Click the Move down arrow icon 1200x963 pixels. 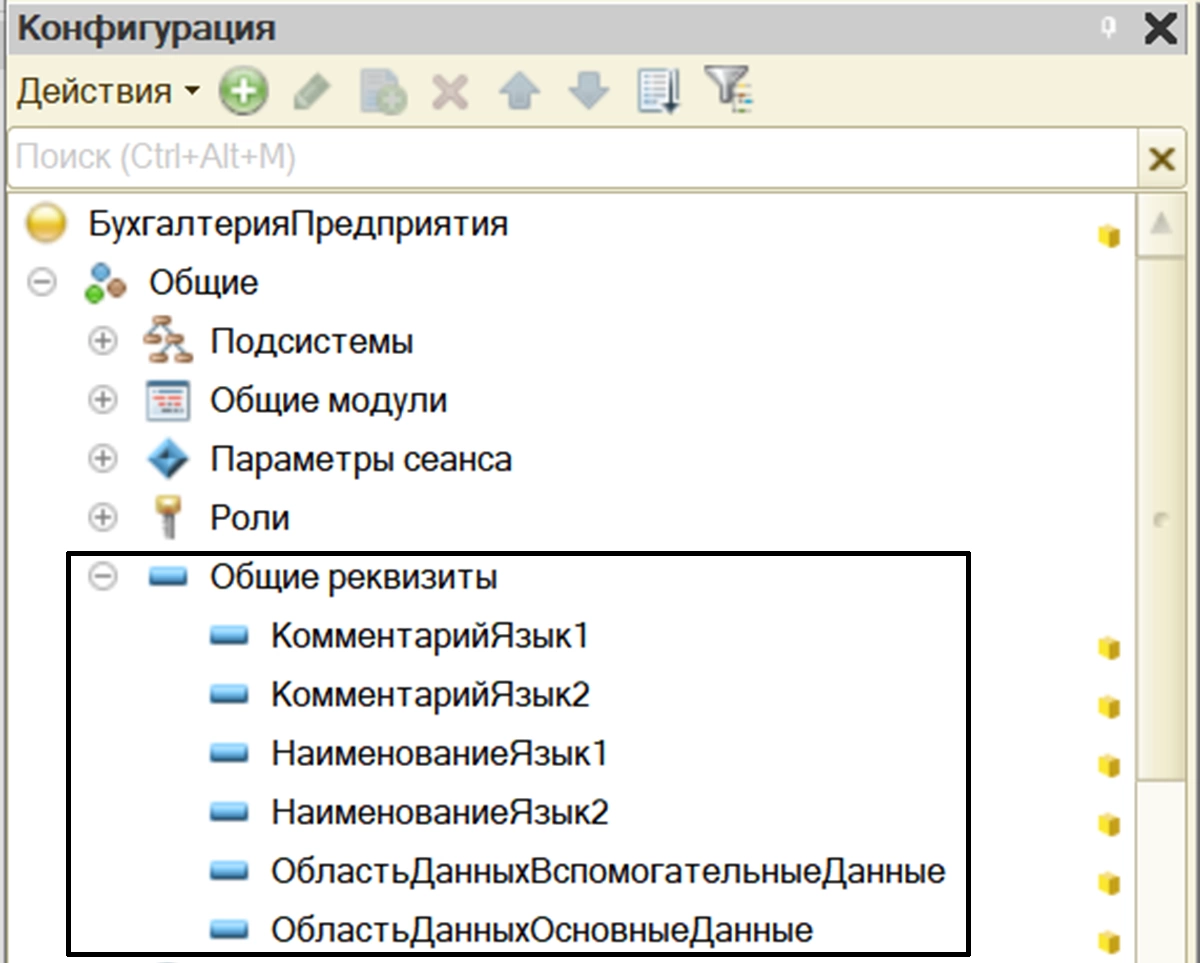[589, 93]
